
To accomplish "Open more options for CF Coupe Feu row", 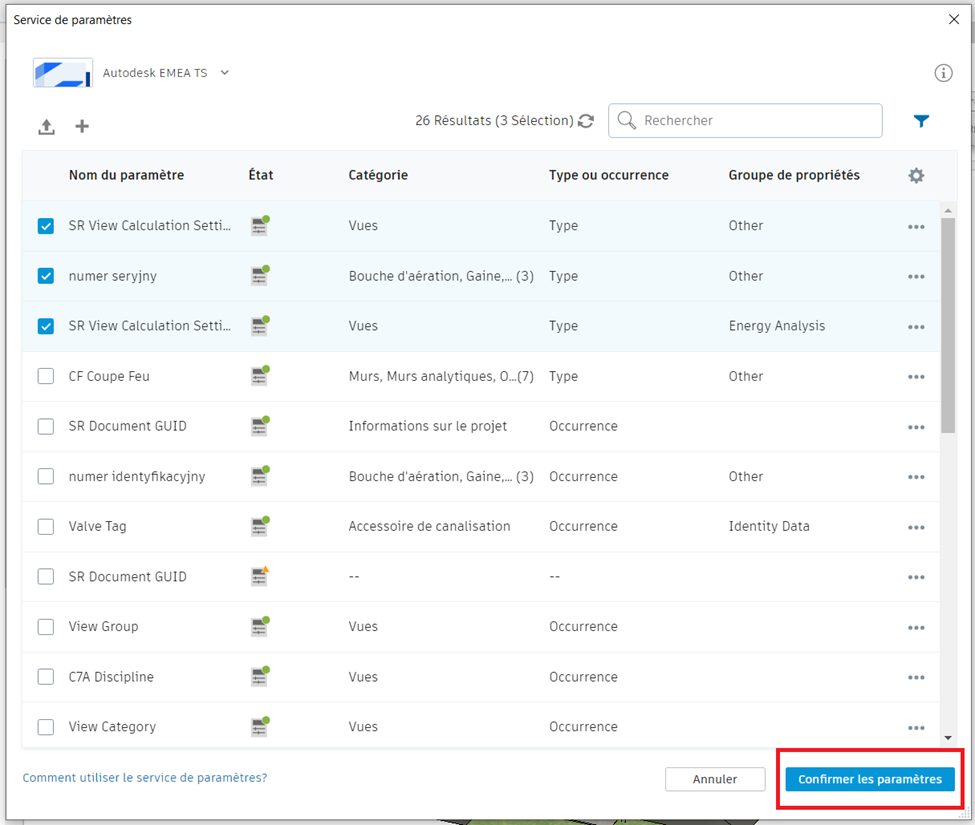I will point(915,377).
